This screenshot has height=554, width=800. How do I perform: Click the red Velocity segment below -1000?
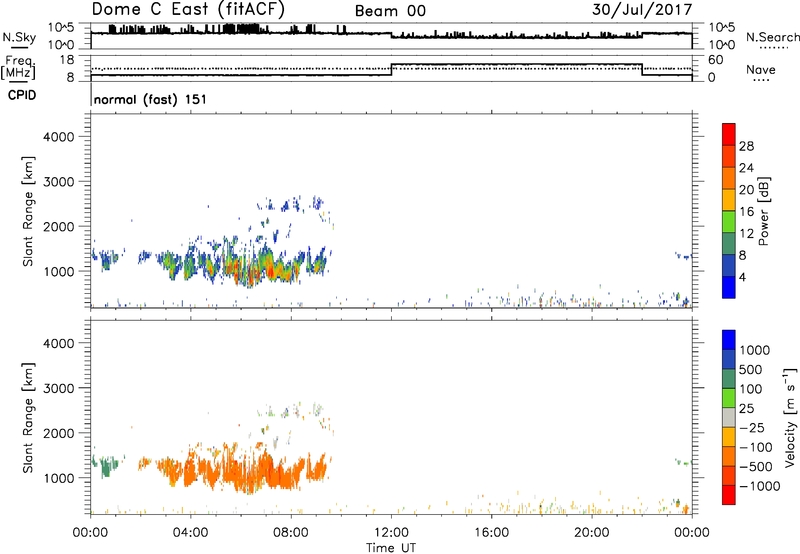(x=729, y=495)
